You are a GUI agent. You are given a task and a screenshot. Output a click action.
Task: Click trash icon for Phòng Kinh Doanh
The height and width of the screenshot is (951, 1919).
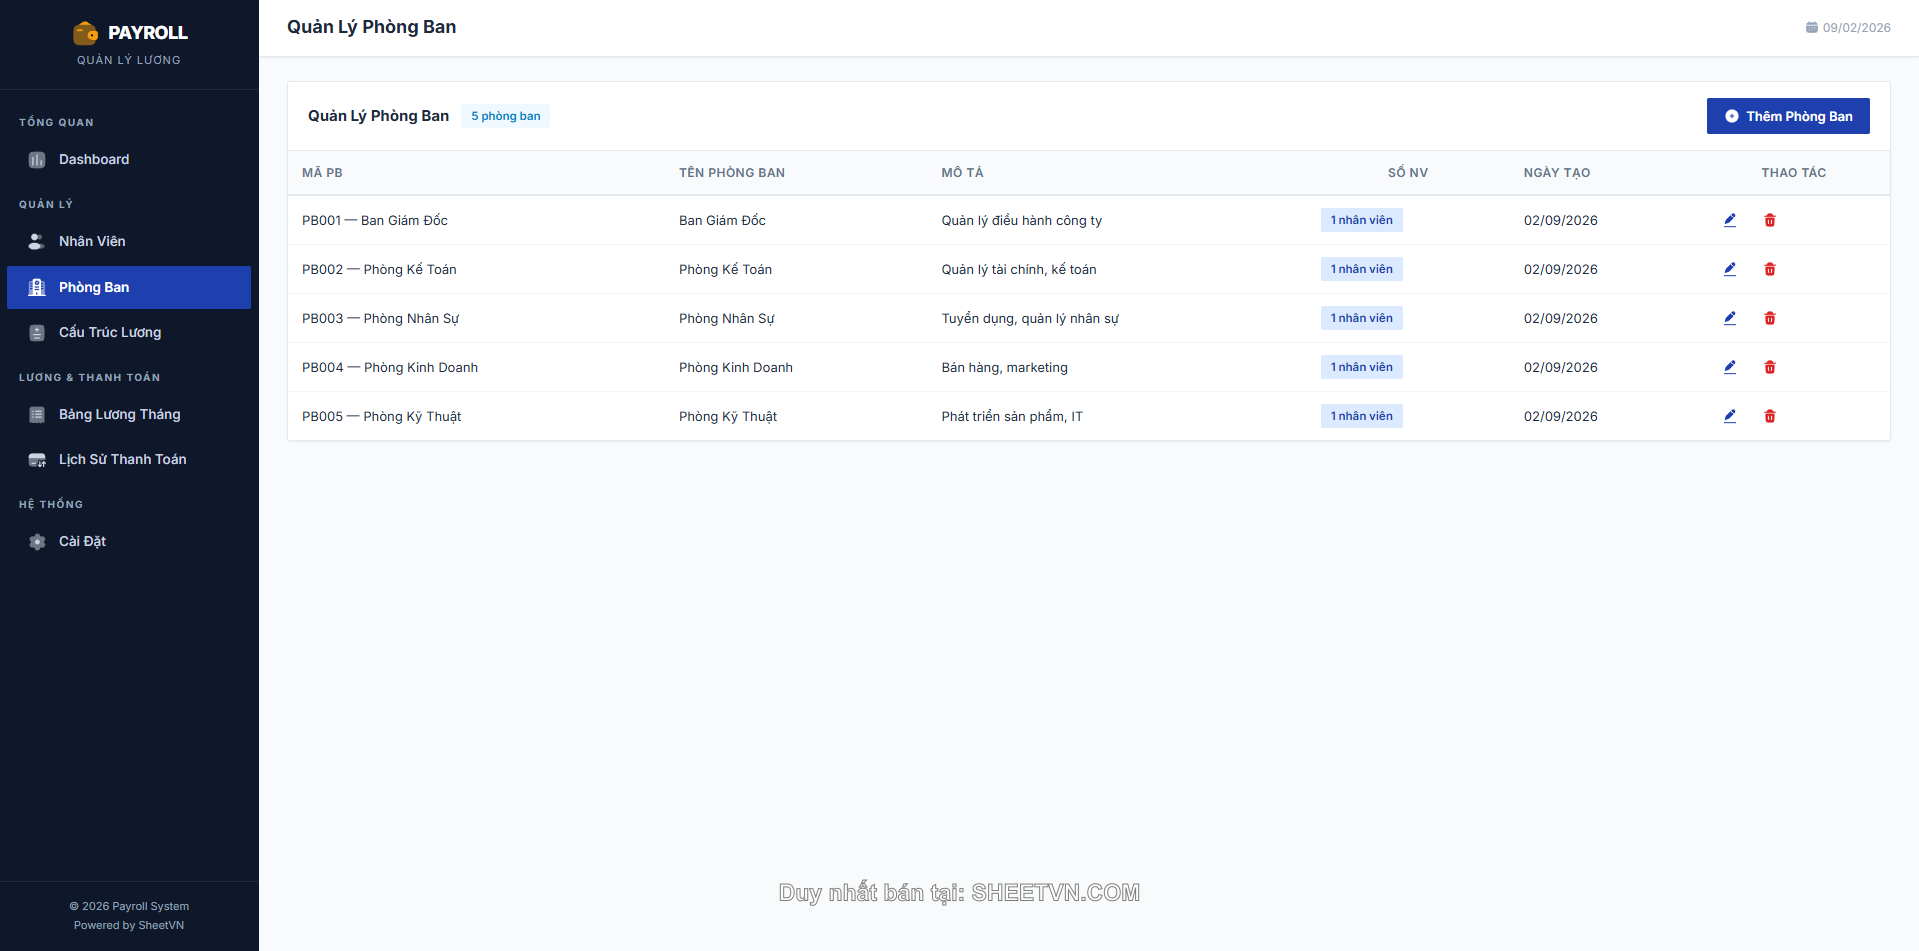pyautogui.click(x=1769, y=367)
